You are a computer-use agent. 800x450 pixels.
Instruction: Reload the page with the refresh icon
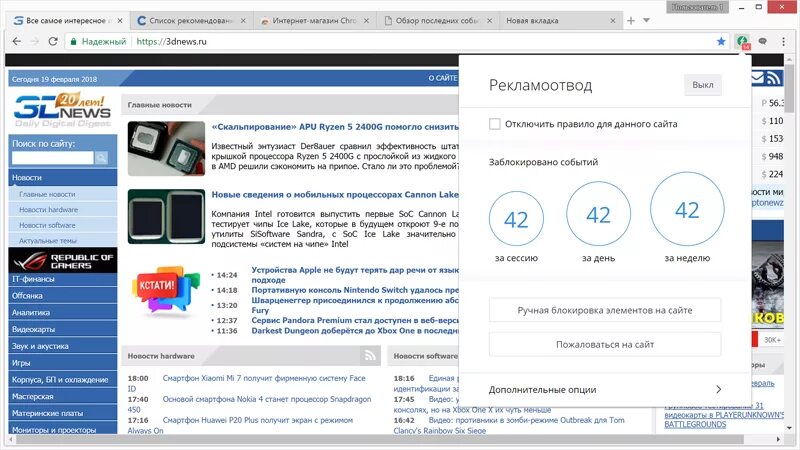tap(53, 41)
